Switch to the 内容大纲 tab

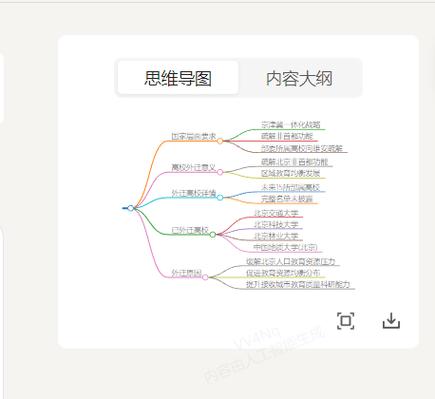pyautogui.click(x=299, y=79)
